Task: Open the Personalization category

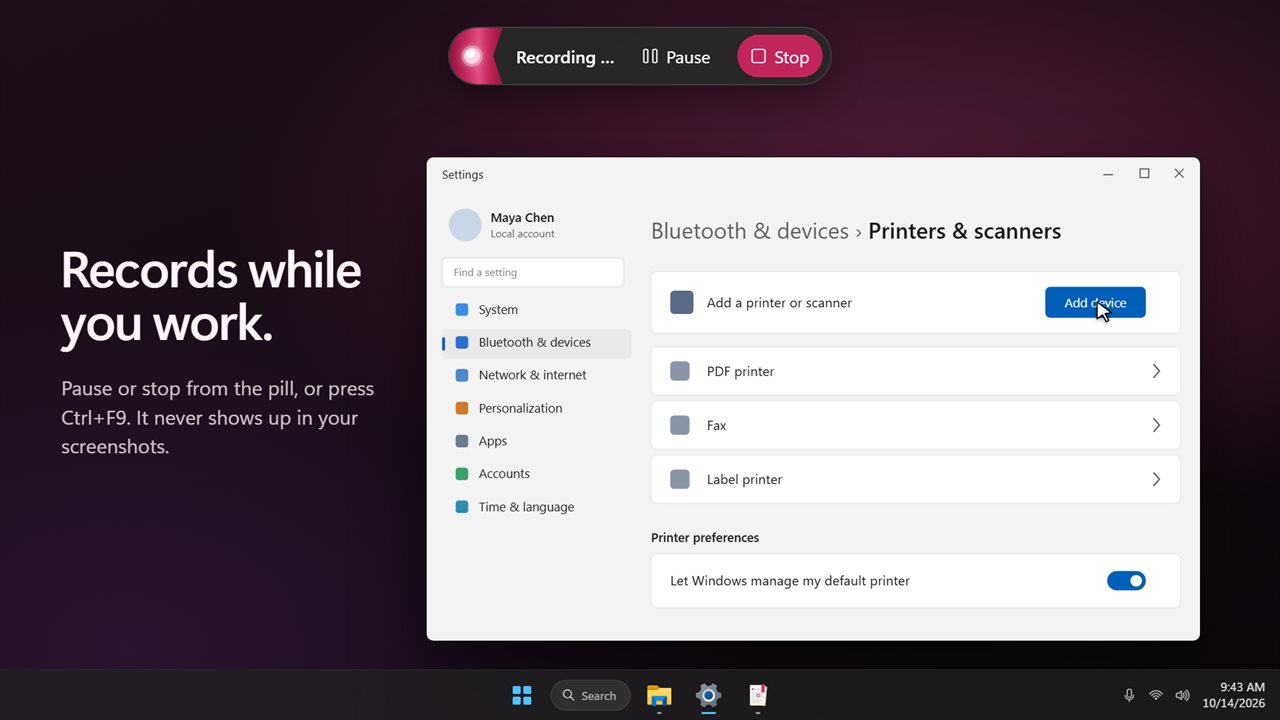Action: pos(537,408)
